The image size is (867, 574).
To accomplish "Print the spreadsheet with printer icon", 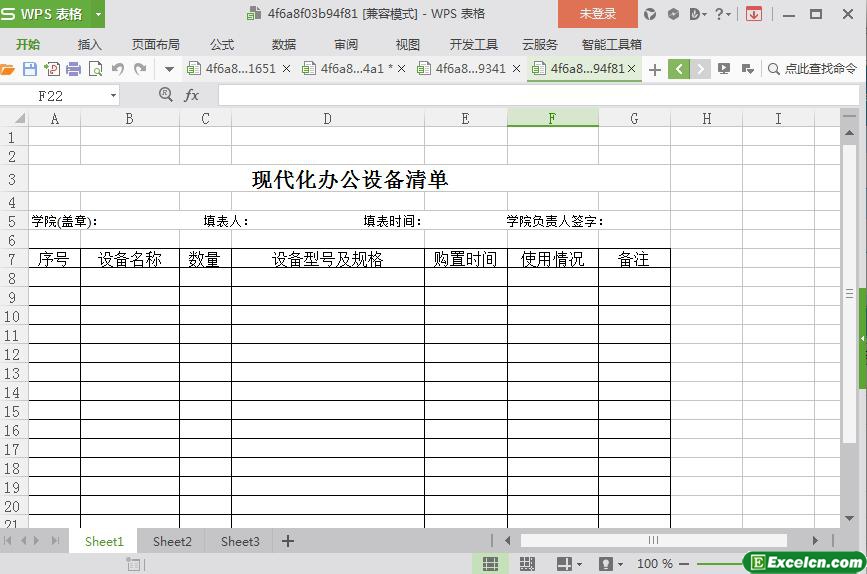I will tap(74, 69).
